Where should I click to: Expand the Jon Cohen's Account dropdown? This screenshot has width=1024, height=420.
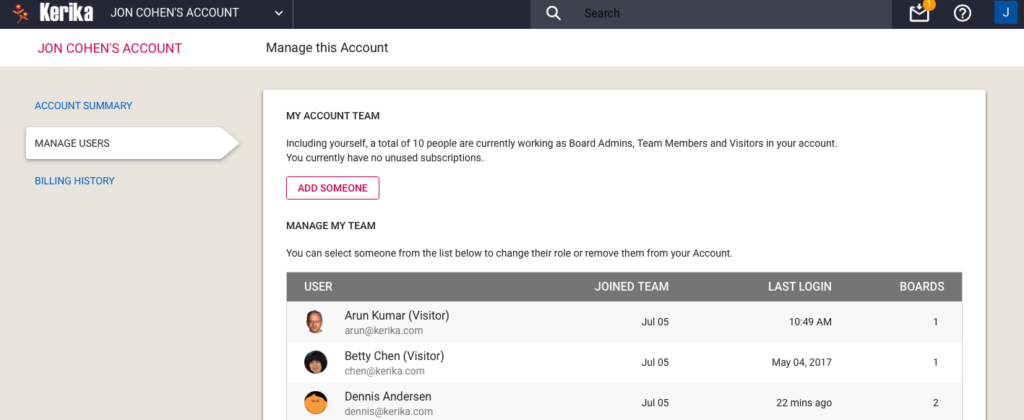click(197, 13)
